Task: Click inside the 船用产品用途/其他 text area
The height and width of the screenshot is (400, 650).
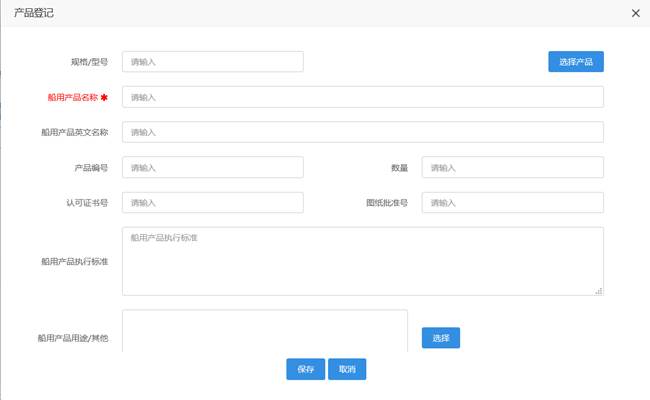Action: pos(265,330)
